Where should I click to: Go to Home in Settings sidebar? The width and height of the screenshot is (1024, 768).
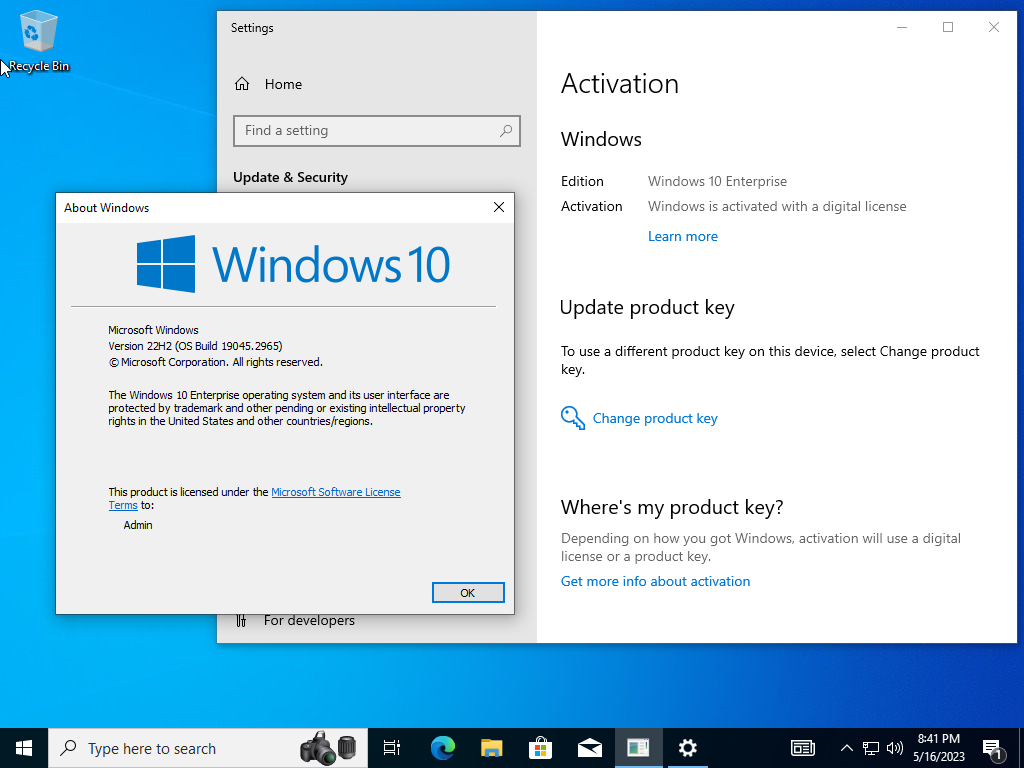tap(283, 84)
